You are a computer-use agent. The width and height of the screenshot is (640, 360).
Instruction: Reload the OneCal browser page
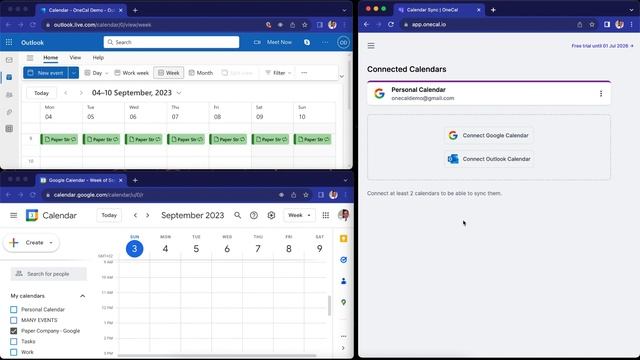[x=391, y=24]
